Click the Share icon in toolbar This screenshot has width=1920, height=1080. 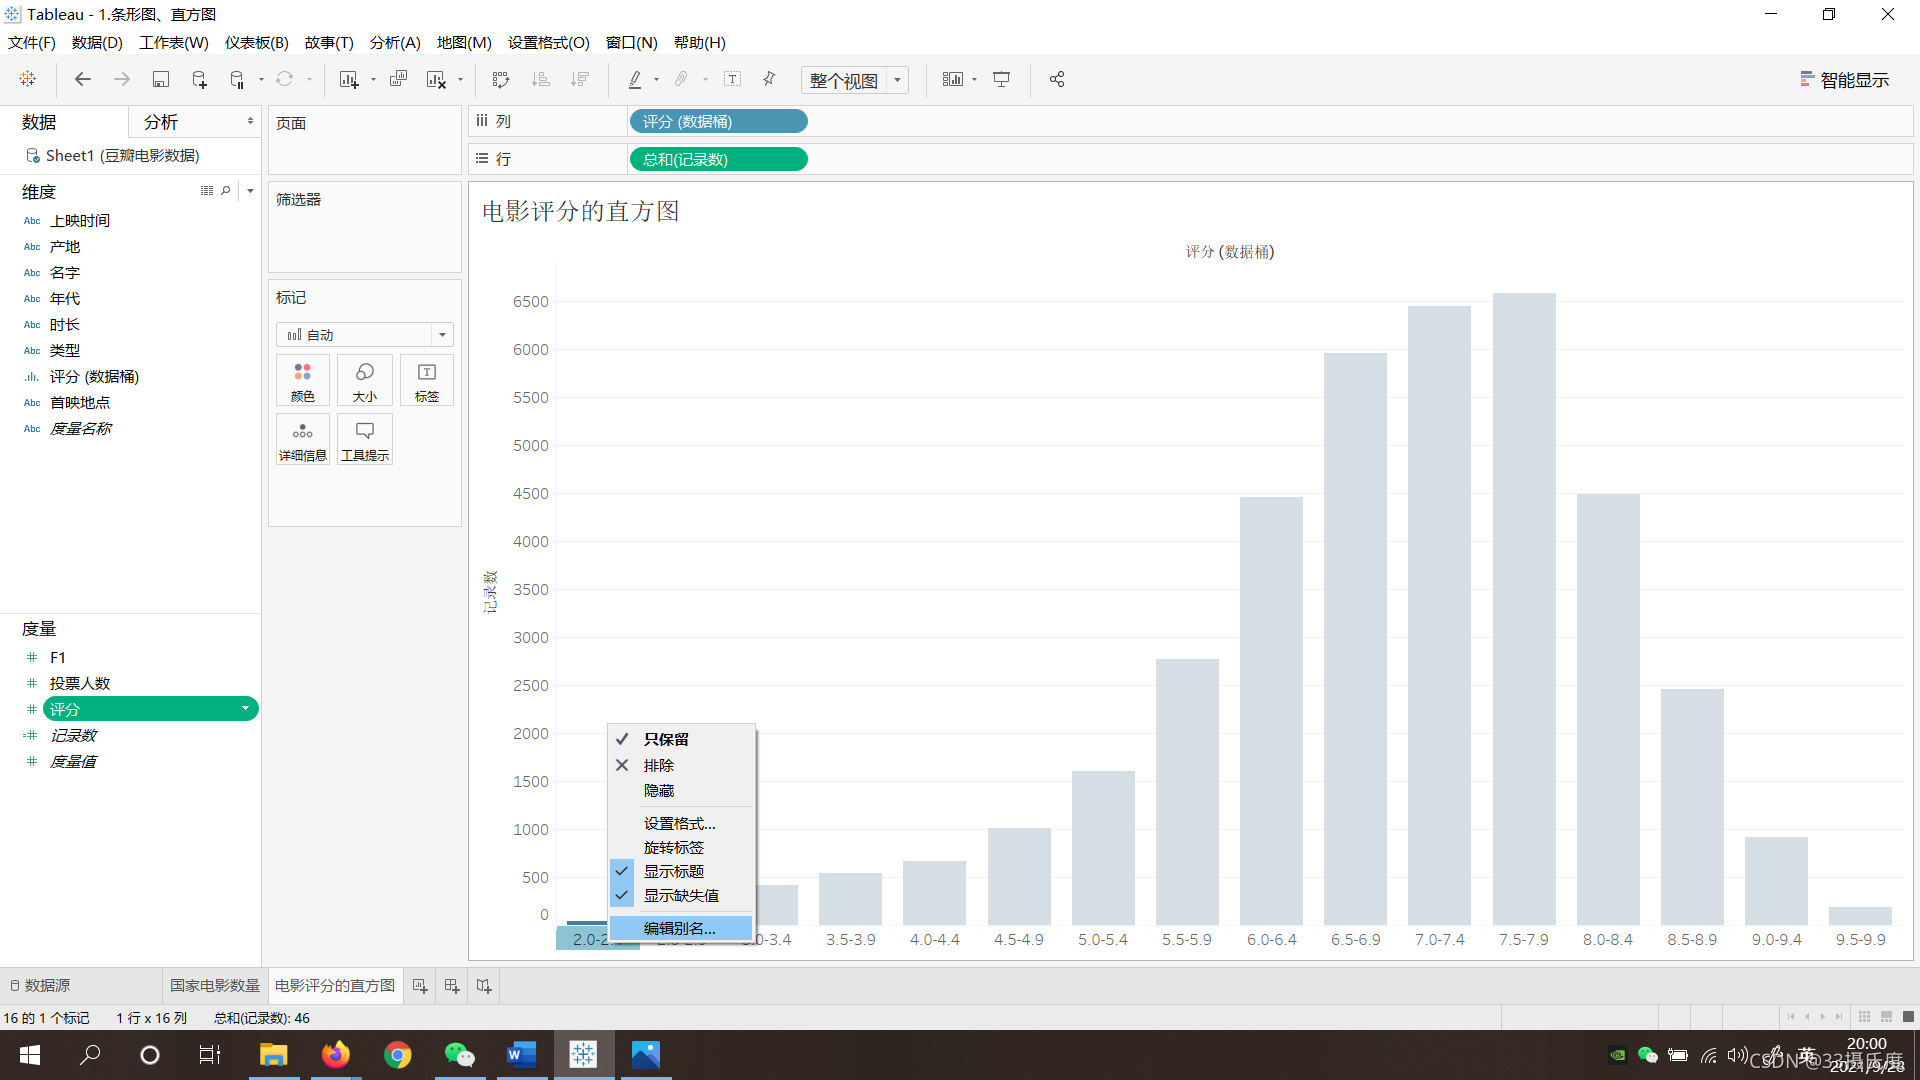click(1057, 79)
